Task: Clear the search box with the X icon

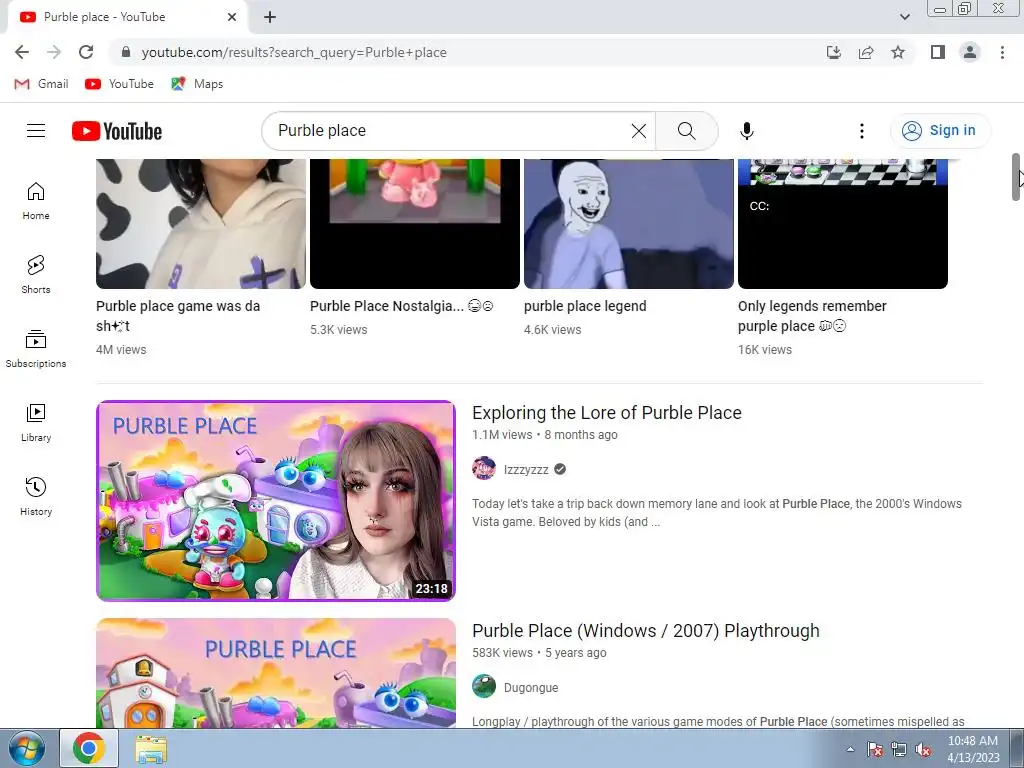Action: click(639, 131)
